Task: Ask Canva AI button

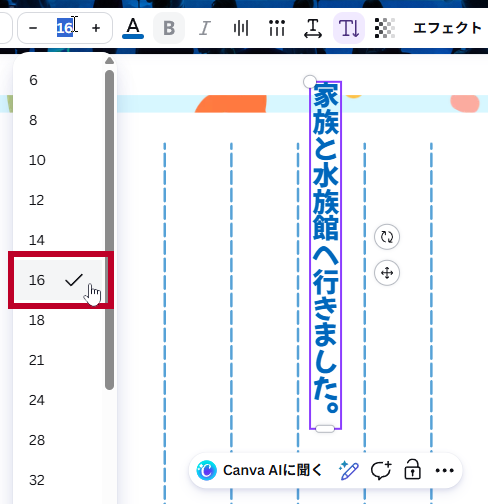Action: click(259, 470)
